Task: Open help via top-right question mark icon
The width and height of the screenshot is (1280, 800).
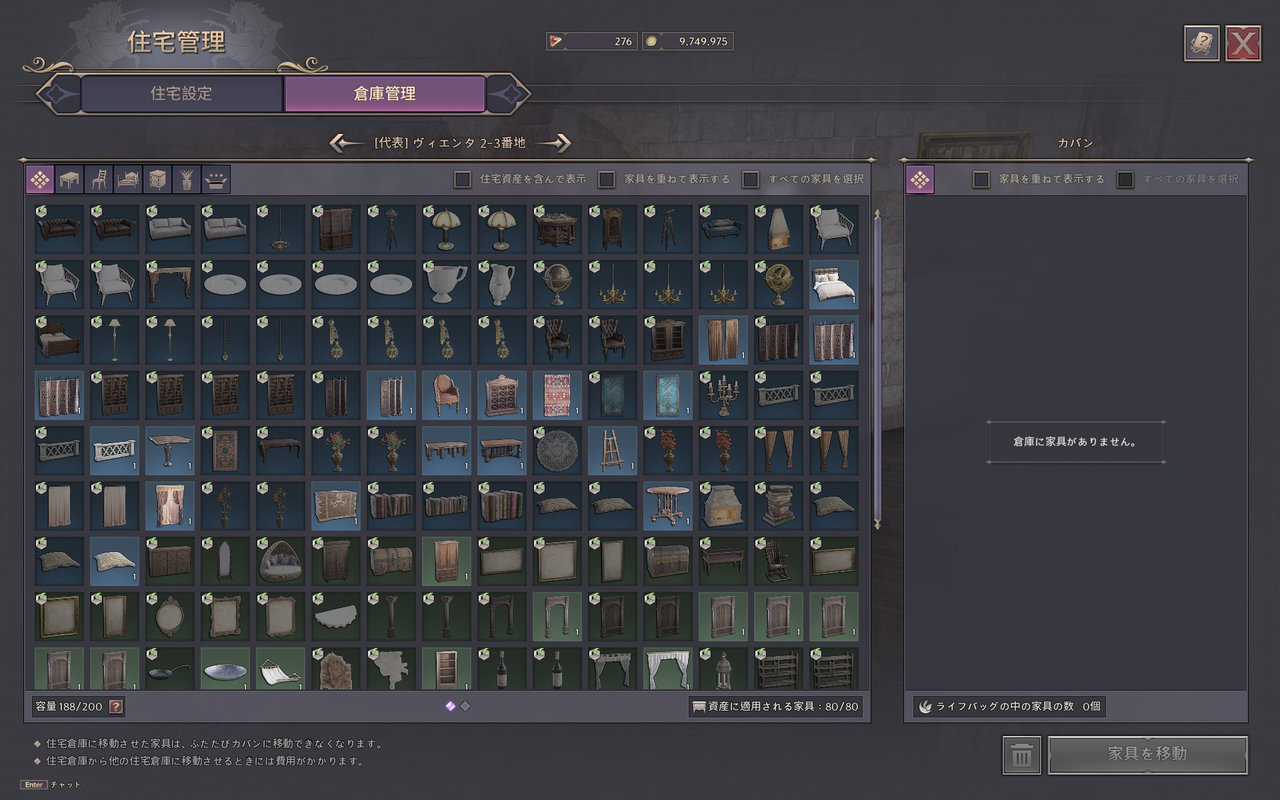Action: click(1201, 43)
